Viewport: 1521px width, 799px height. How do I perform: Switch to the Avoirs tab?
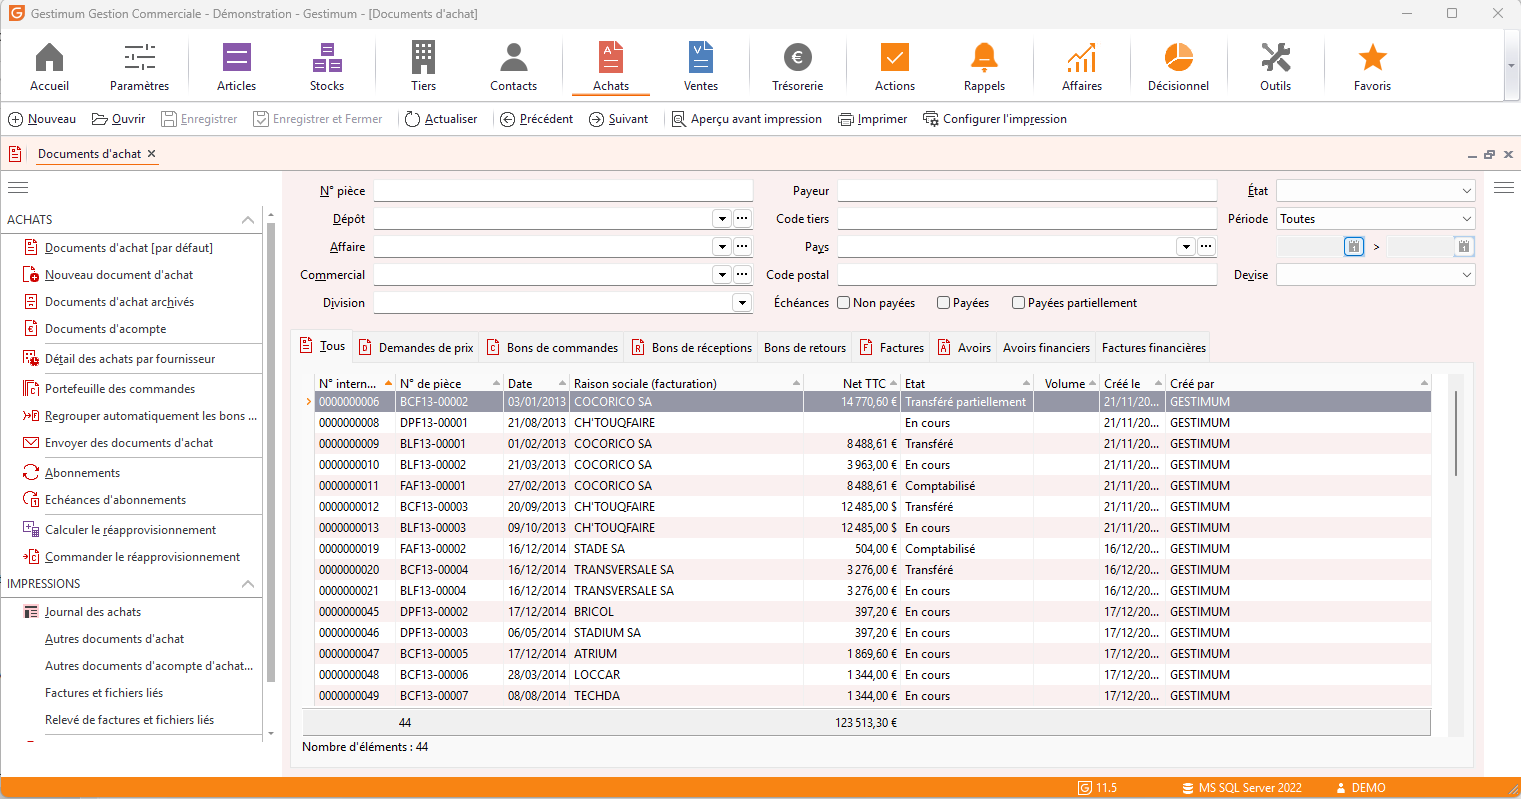coord(965,348)
